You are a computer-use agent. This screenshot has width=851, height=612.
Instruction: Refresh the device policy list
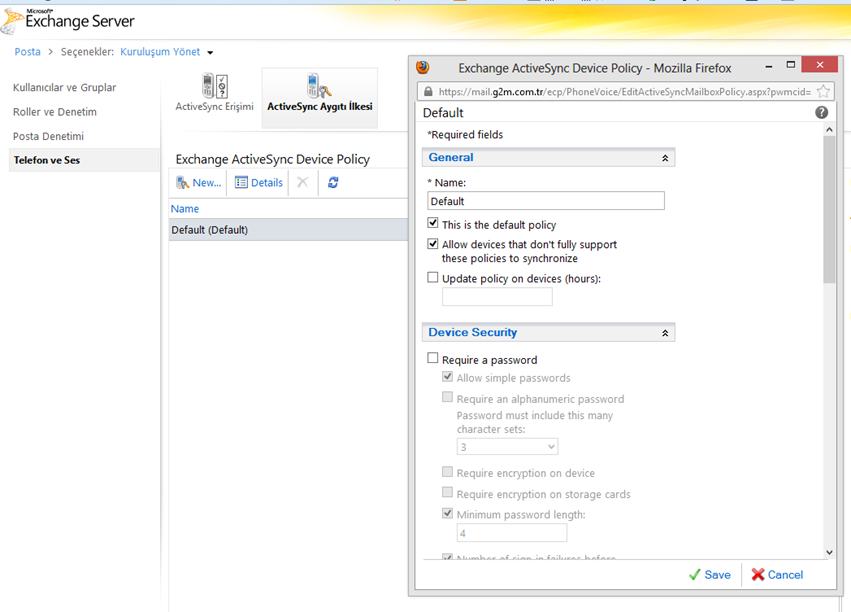click(x=333, y=182)
